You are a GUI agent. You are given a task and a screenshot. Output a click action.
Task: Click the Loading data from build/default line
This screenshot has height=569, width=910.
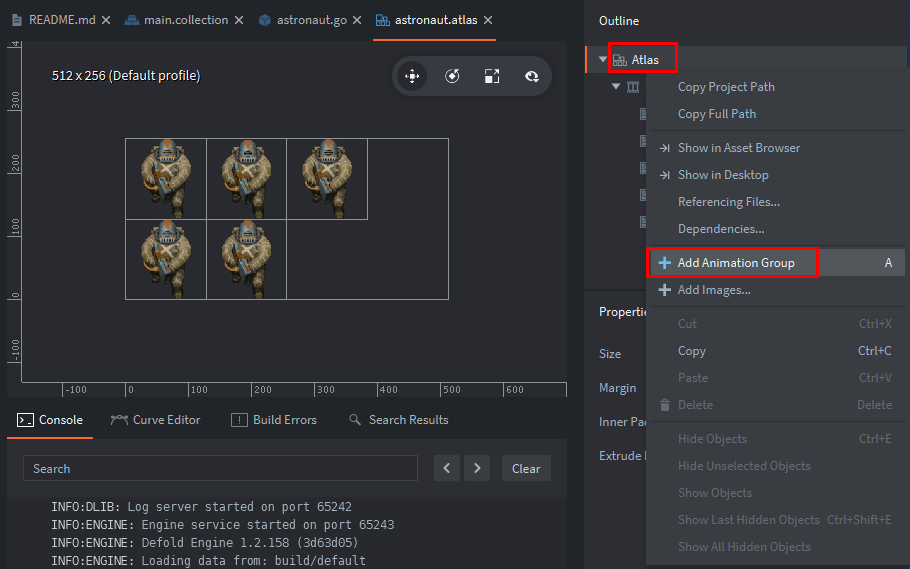tap(208, 561)
